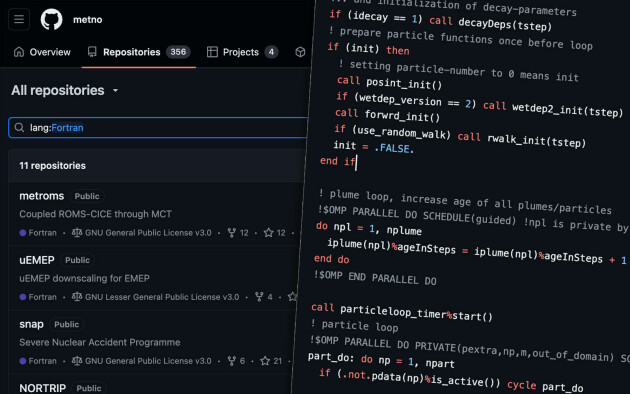Click the 'uEMEP downscaling for EMEP' description
This screenshot has width=630, height=394.
point(84,278)
